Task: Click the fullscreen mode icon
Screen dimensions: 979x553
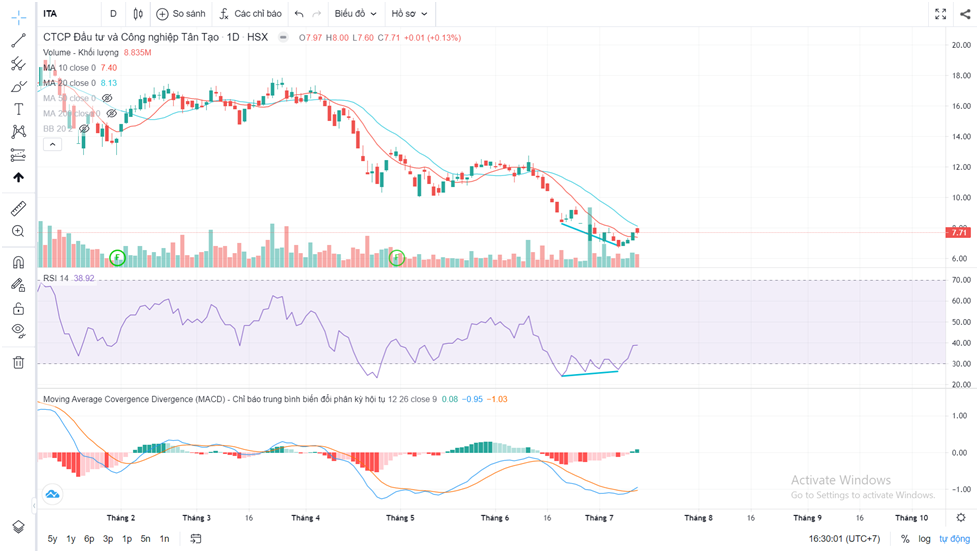Action: point(940,14)
